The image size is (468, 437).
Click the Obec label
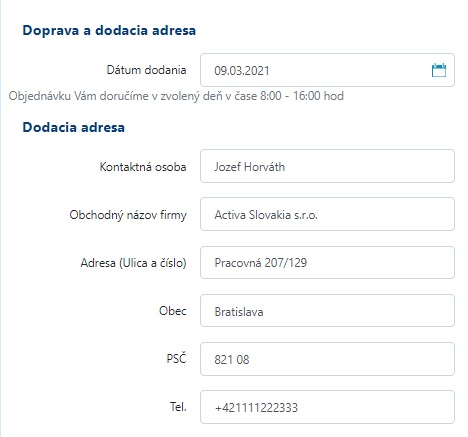click(173, 311)
